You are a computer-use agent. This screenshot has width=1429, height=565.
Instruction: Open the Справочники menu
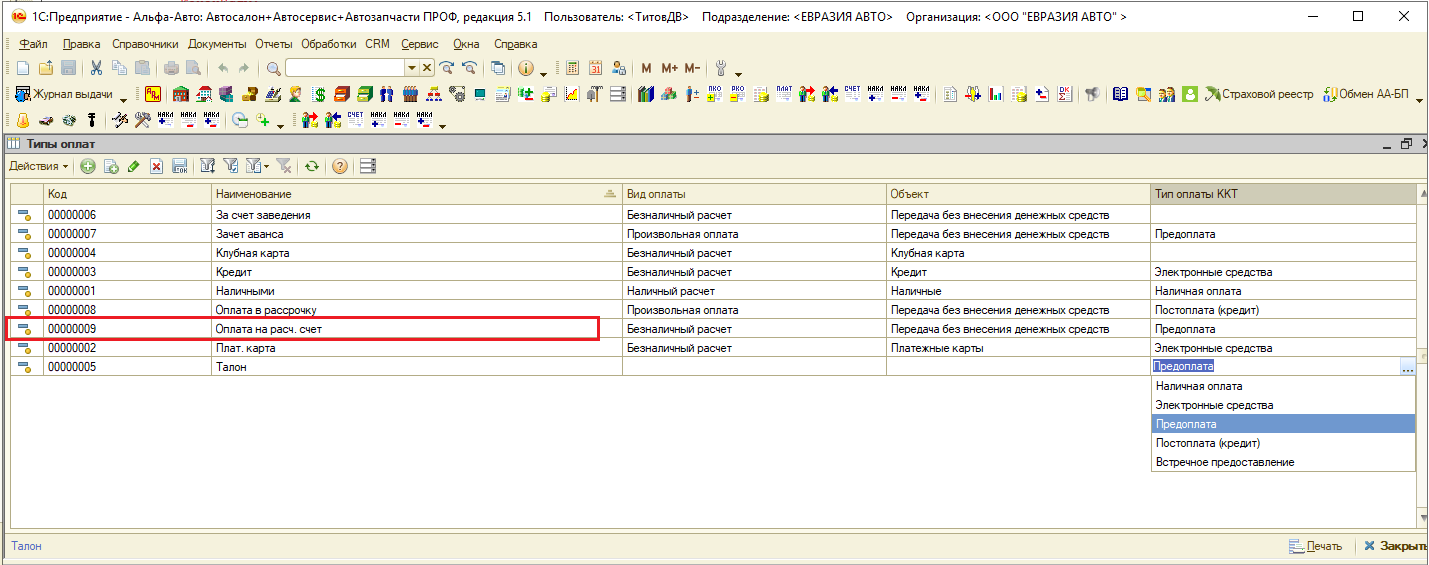[145, 44]
